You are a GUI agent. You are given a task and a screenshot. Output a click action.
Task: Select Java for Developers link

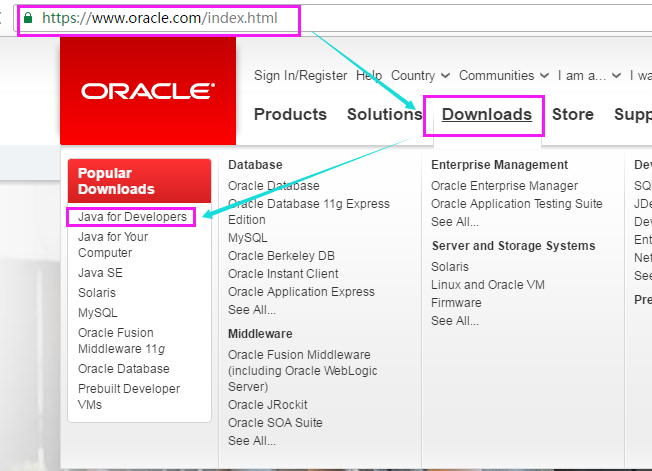132,217
